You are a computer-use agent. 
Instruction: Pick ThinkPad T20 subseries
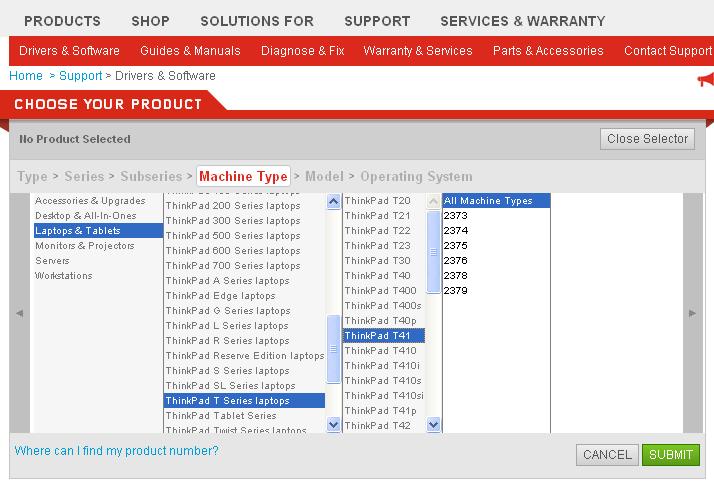(384, 201)
